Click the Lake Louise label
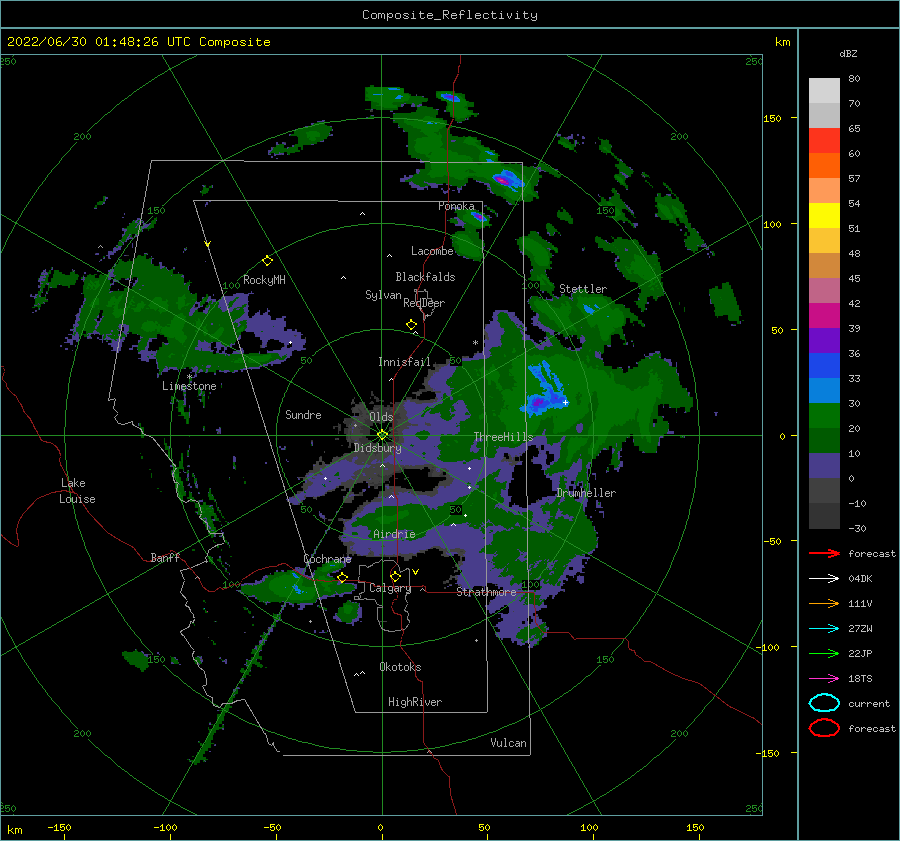 (x=77, y=491)
